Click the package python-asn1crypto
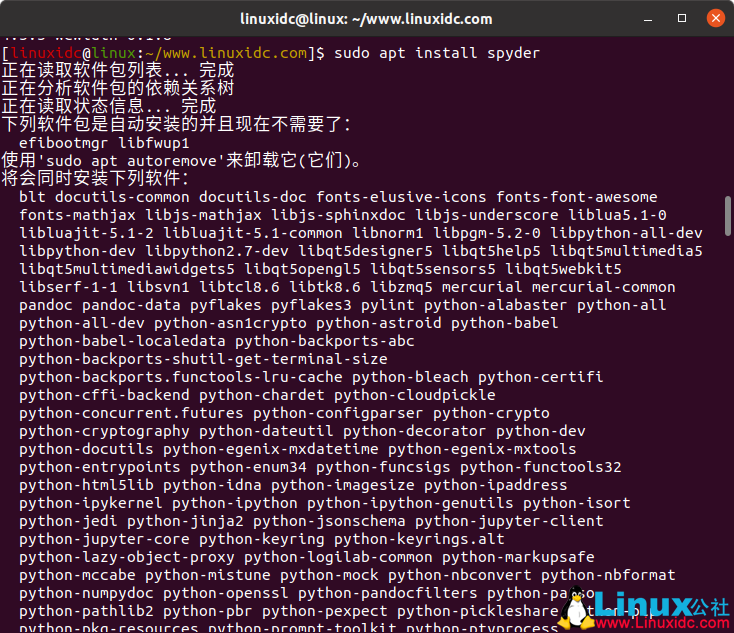This screenshot has width=734, height=633. pos(230,323)
